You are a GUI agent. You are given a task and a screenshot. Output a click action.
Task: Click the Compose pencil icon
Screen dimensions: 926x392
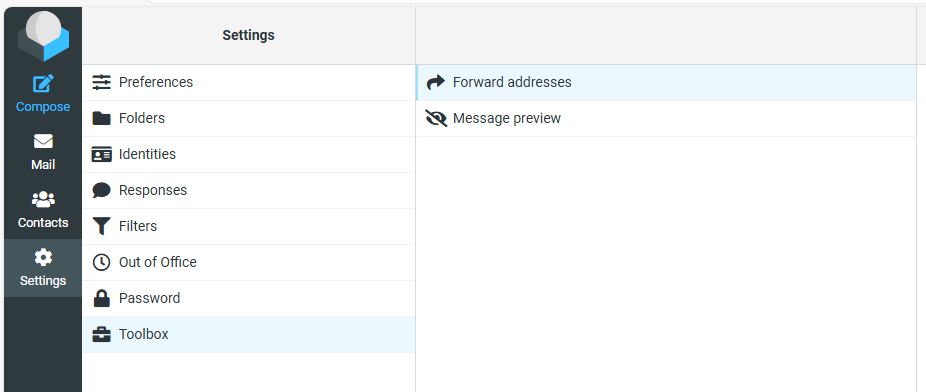tap(43, 84)
